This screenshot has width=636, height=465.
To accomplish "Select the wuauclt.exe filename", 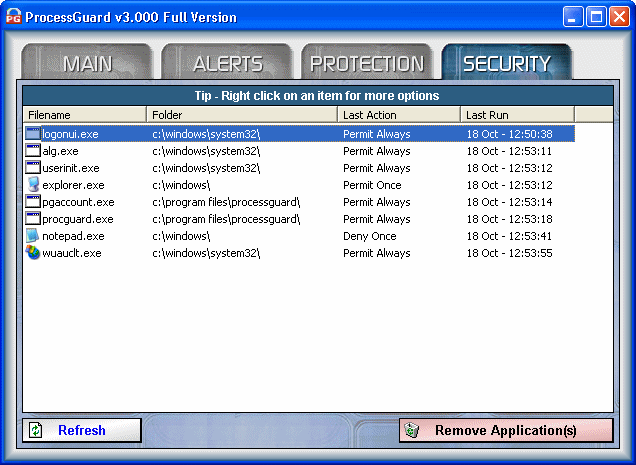I will tap(72, 253).
